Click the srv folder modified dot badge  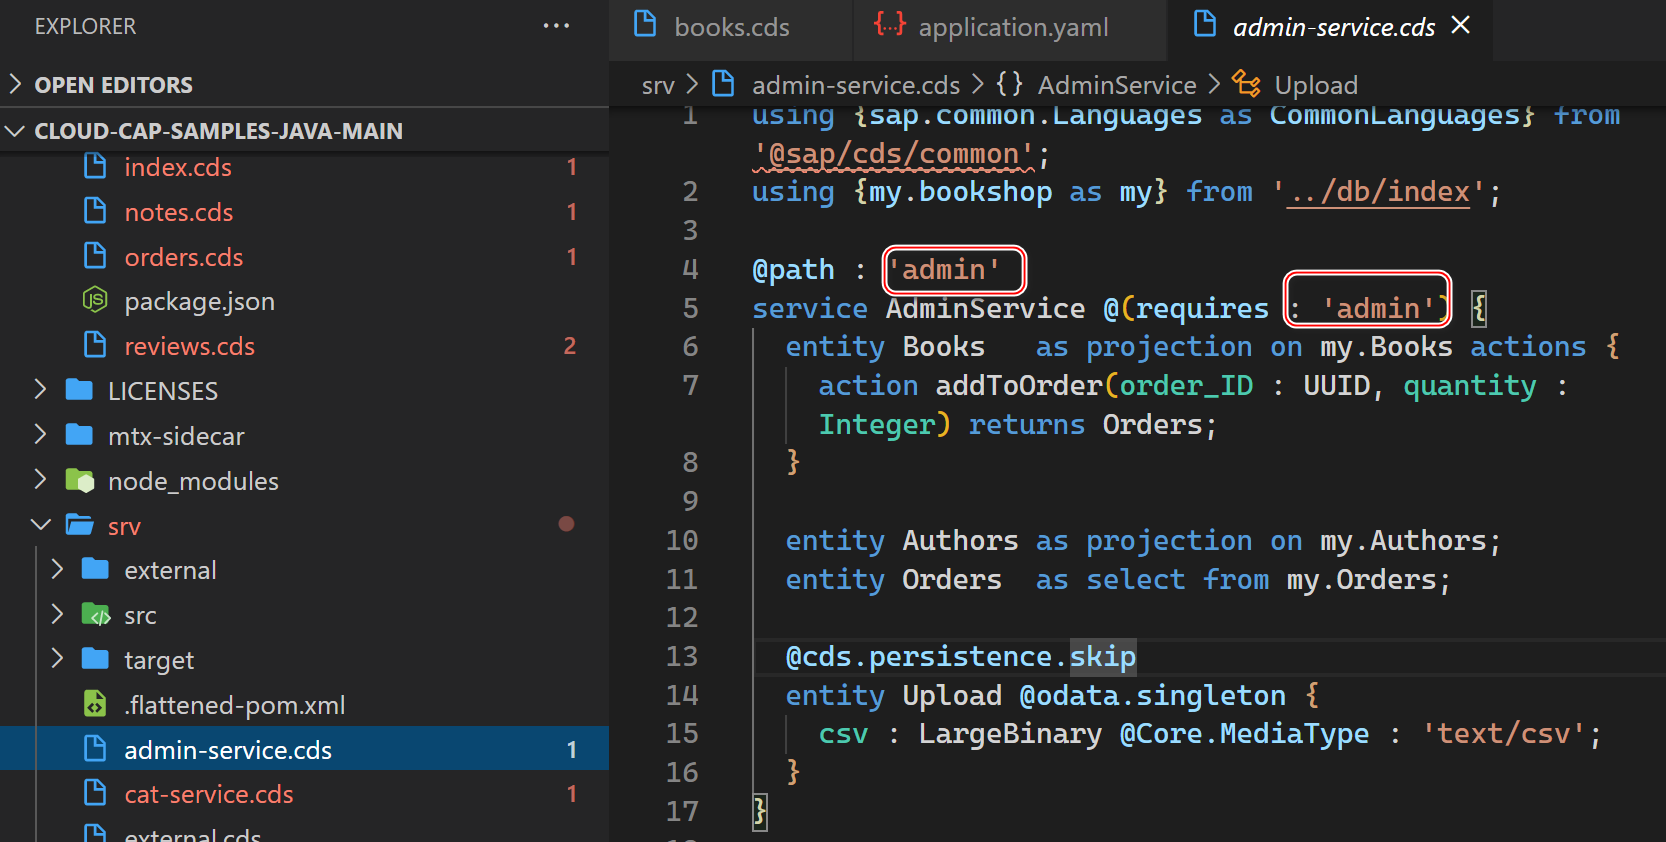point(566,524)
